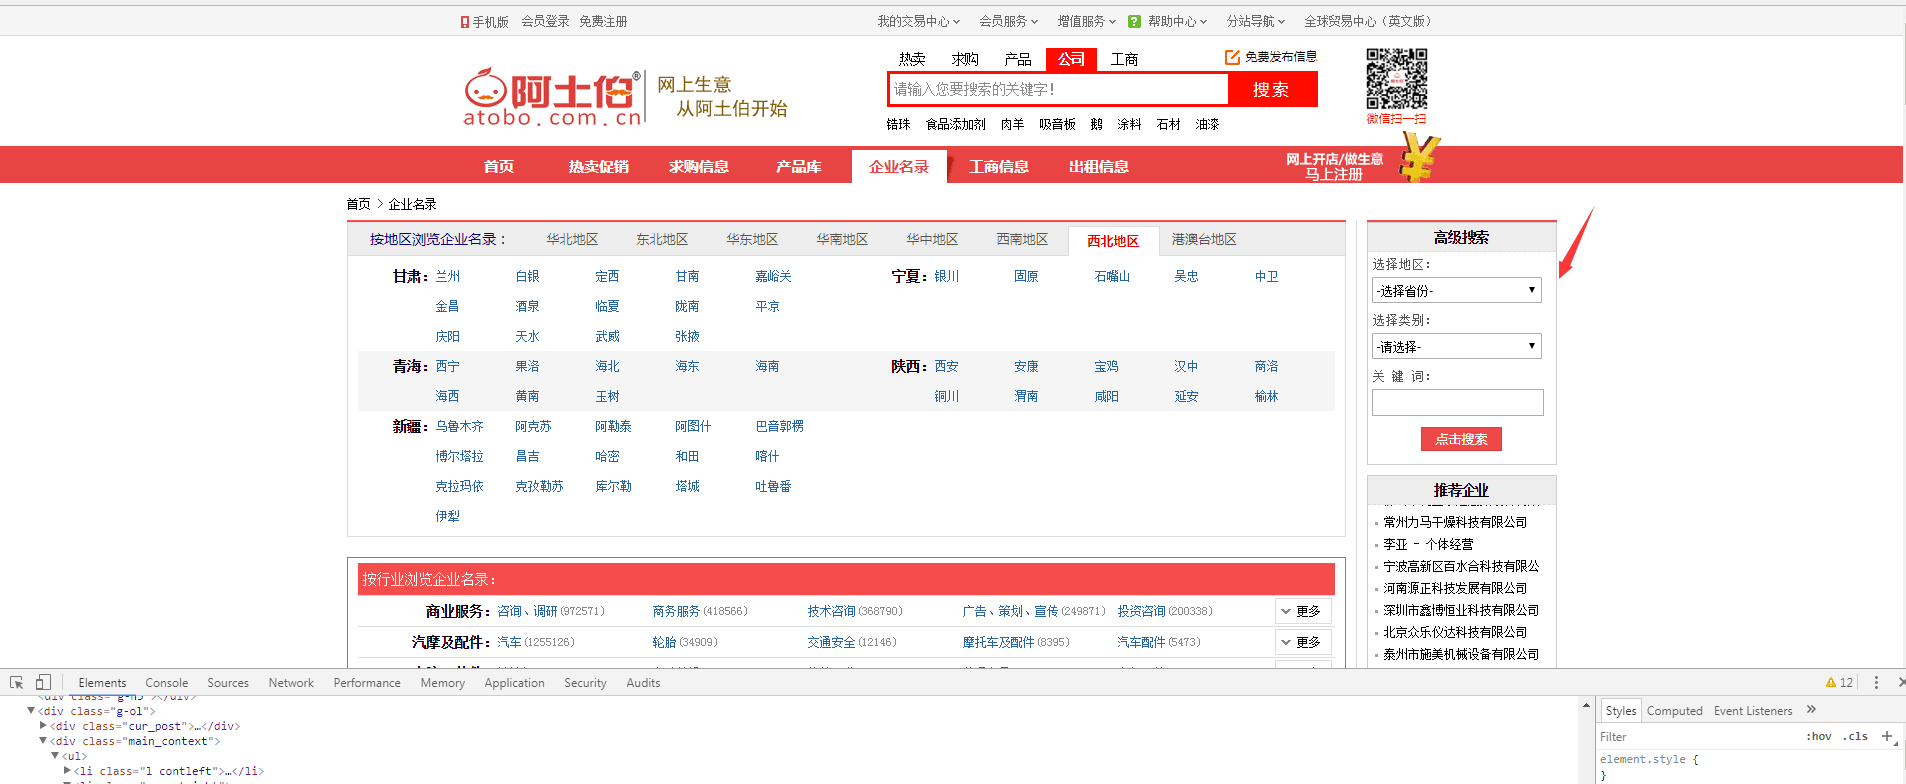Click the green help center question icon
This screenshot has height=784, width=1906.
(x=1134, y=21)
